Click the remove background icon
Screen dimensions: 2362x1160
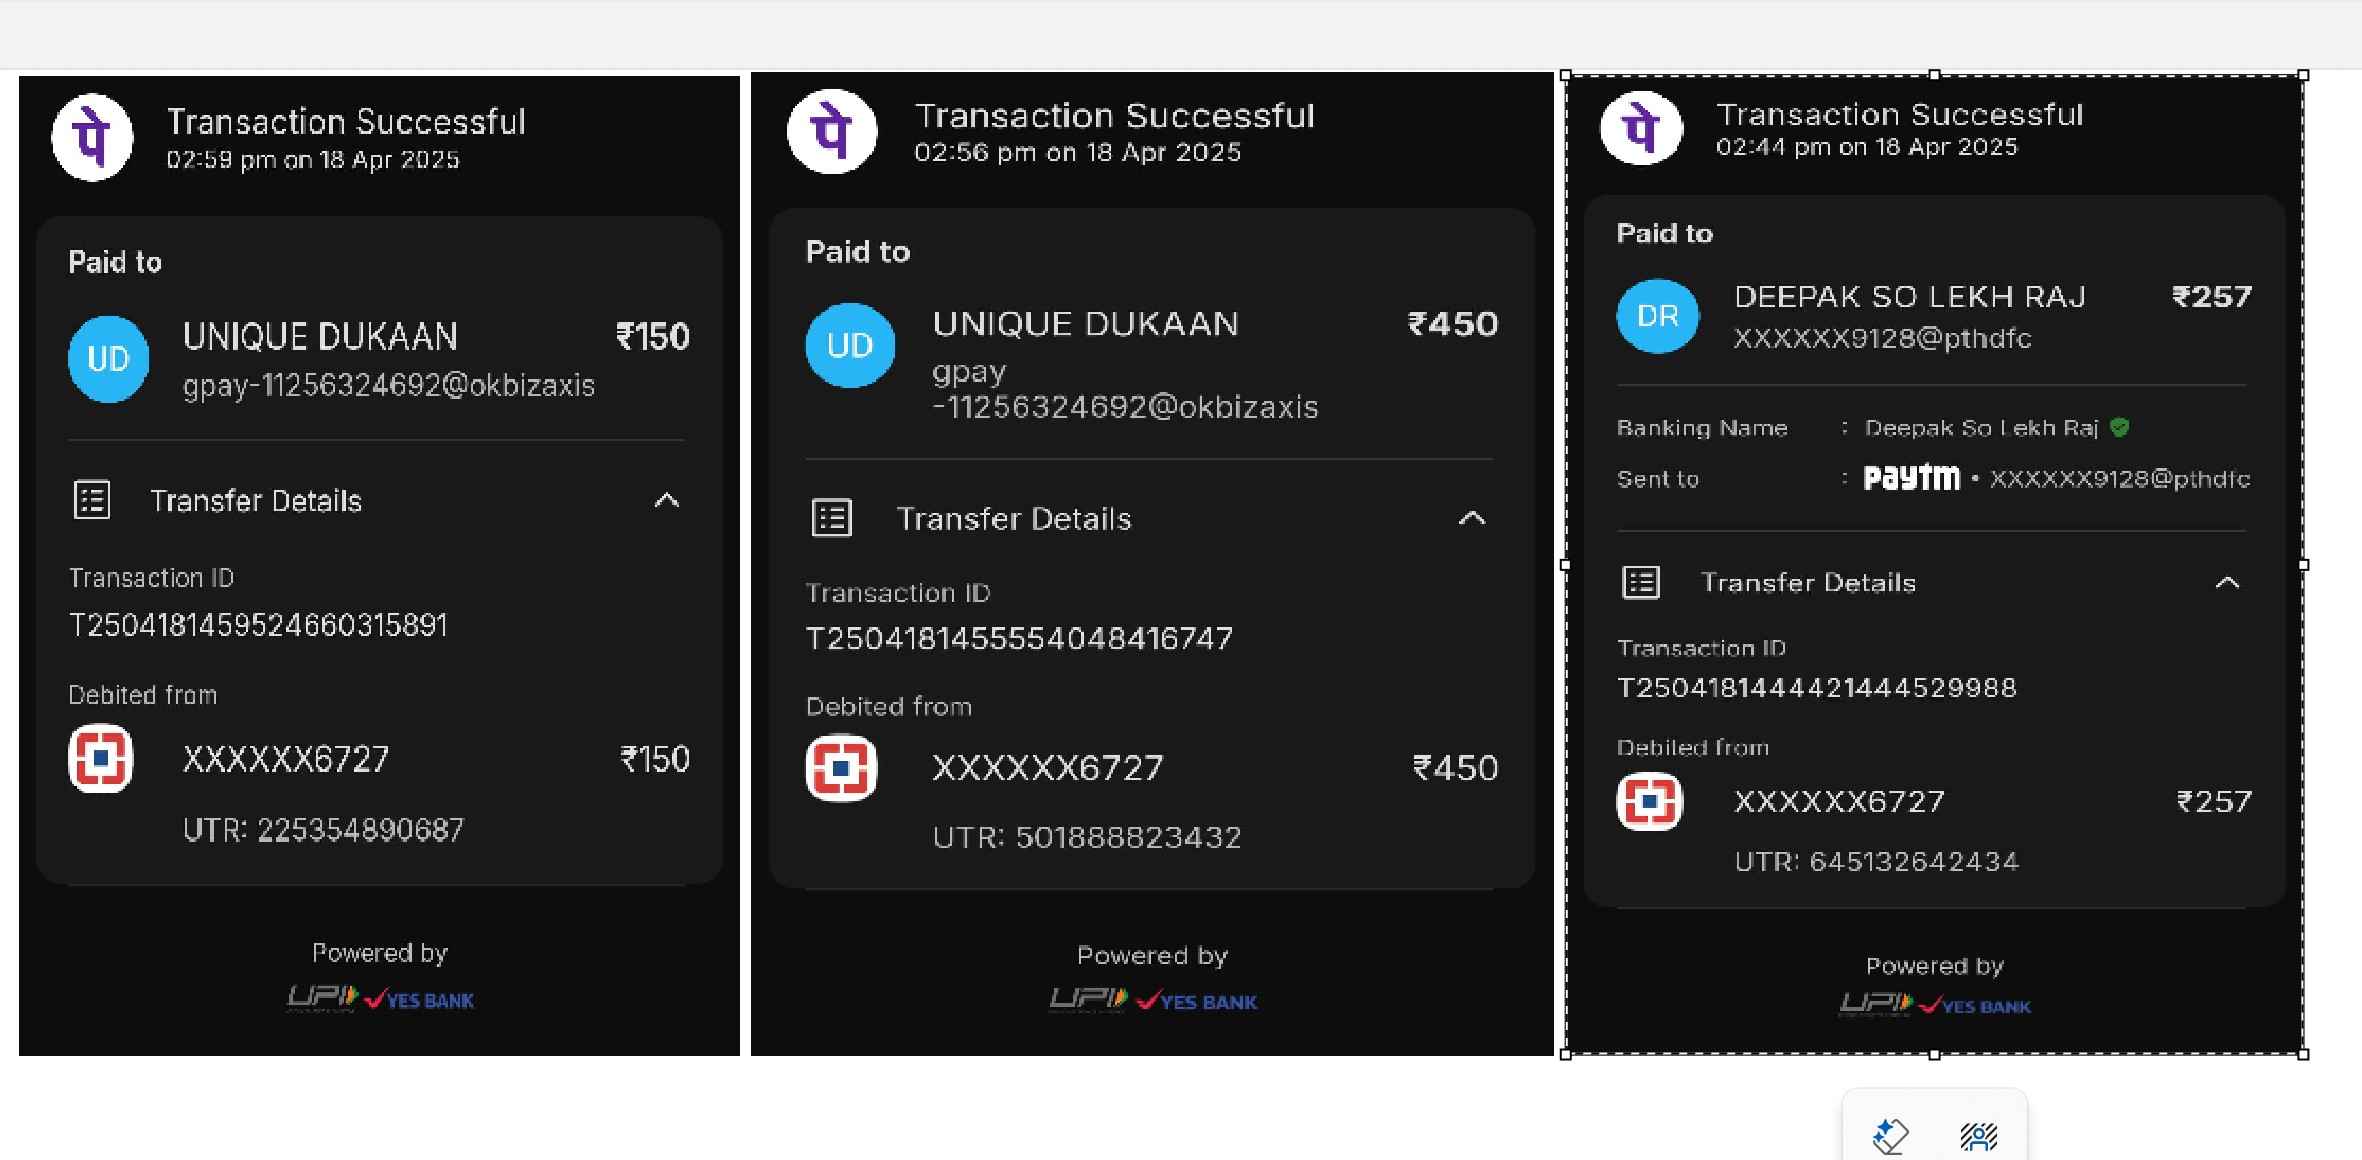click(x=1979, y=1137)
